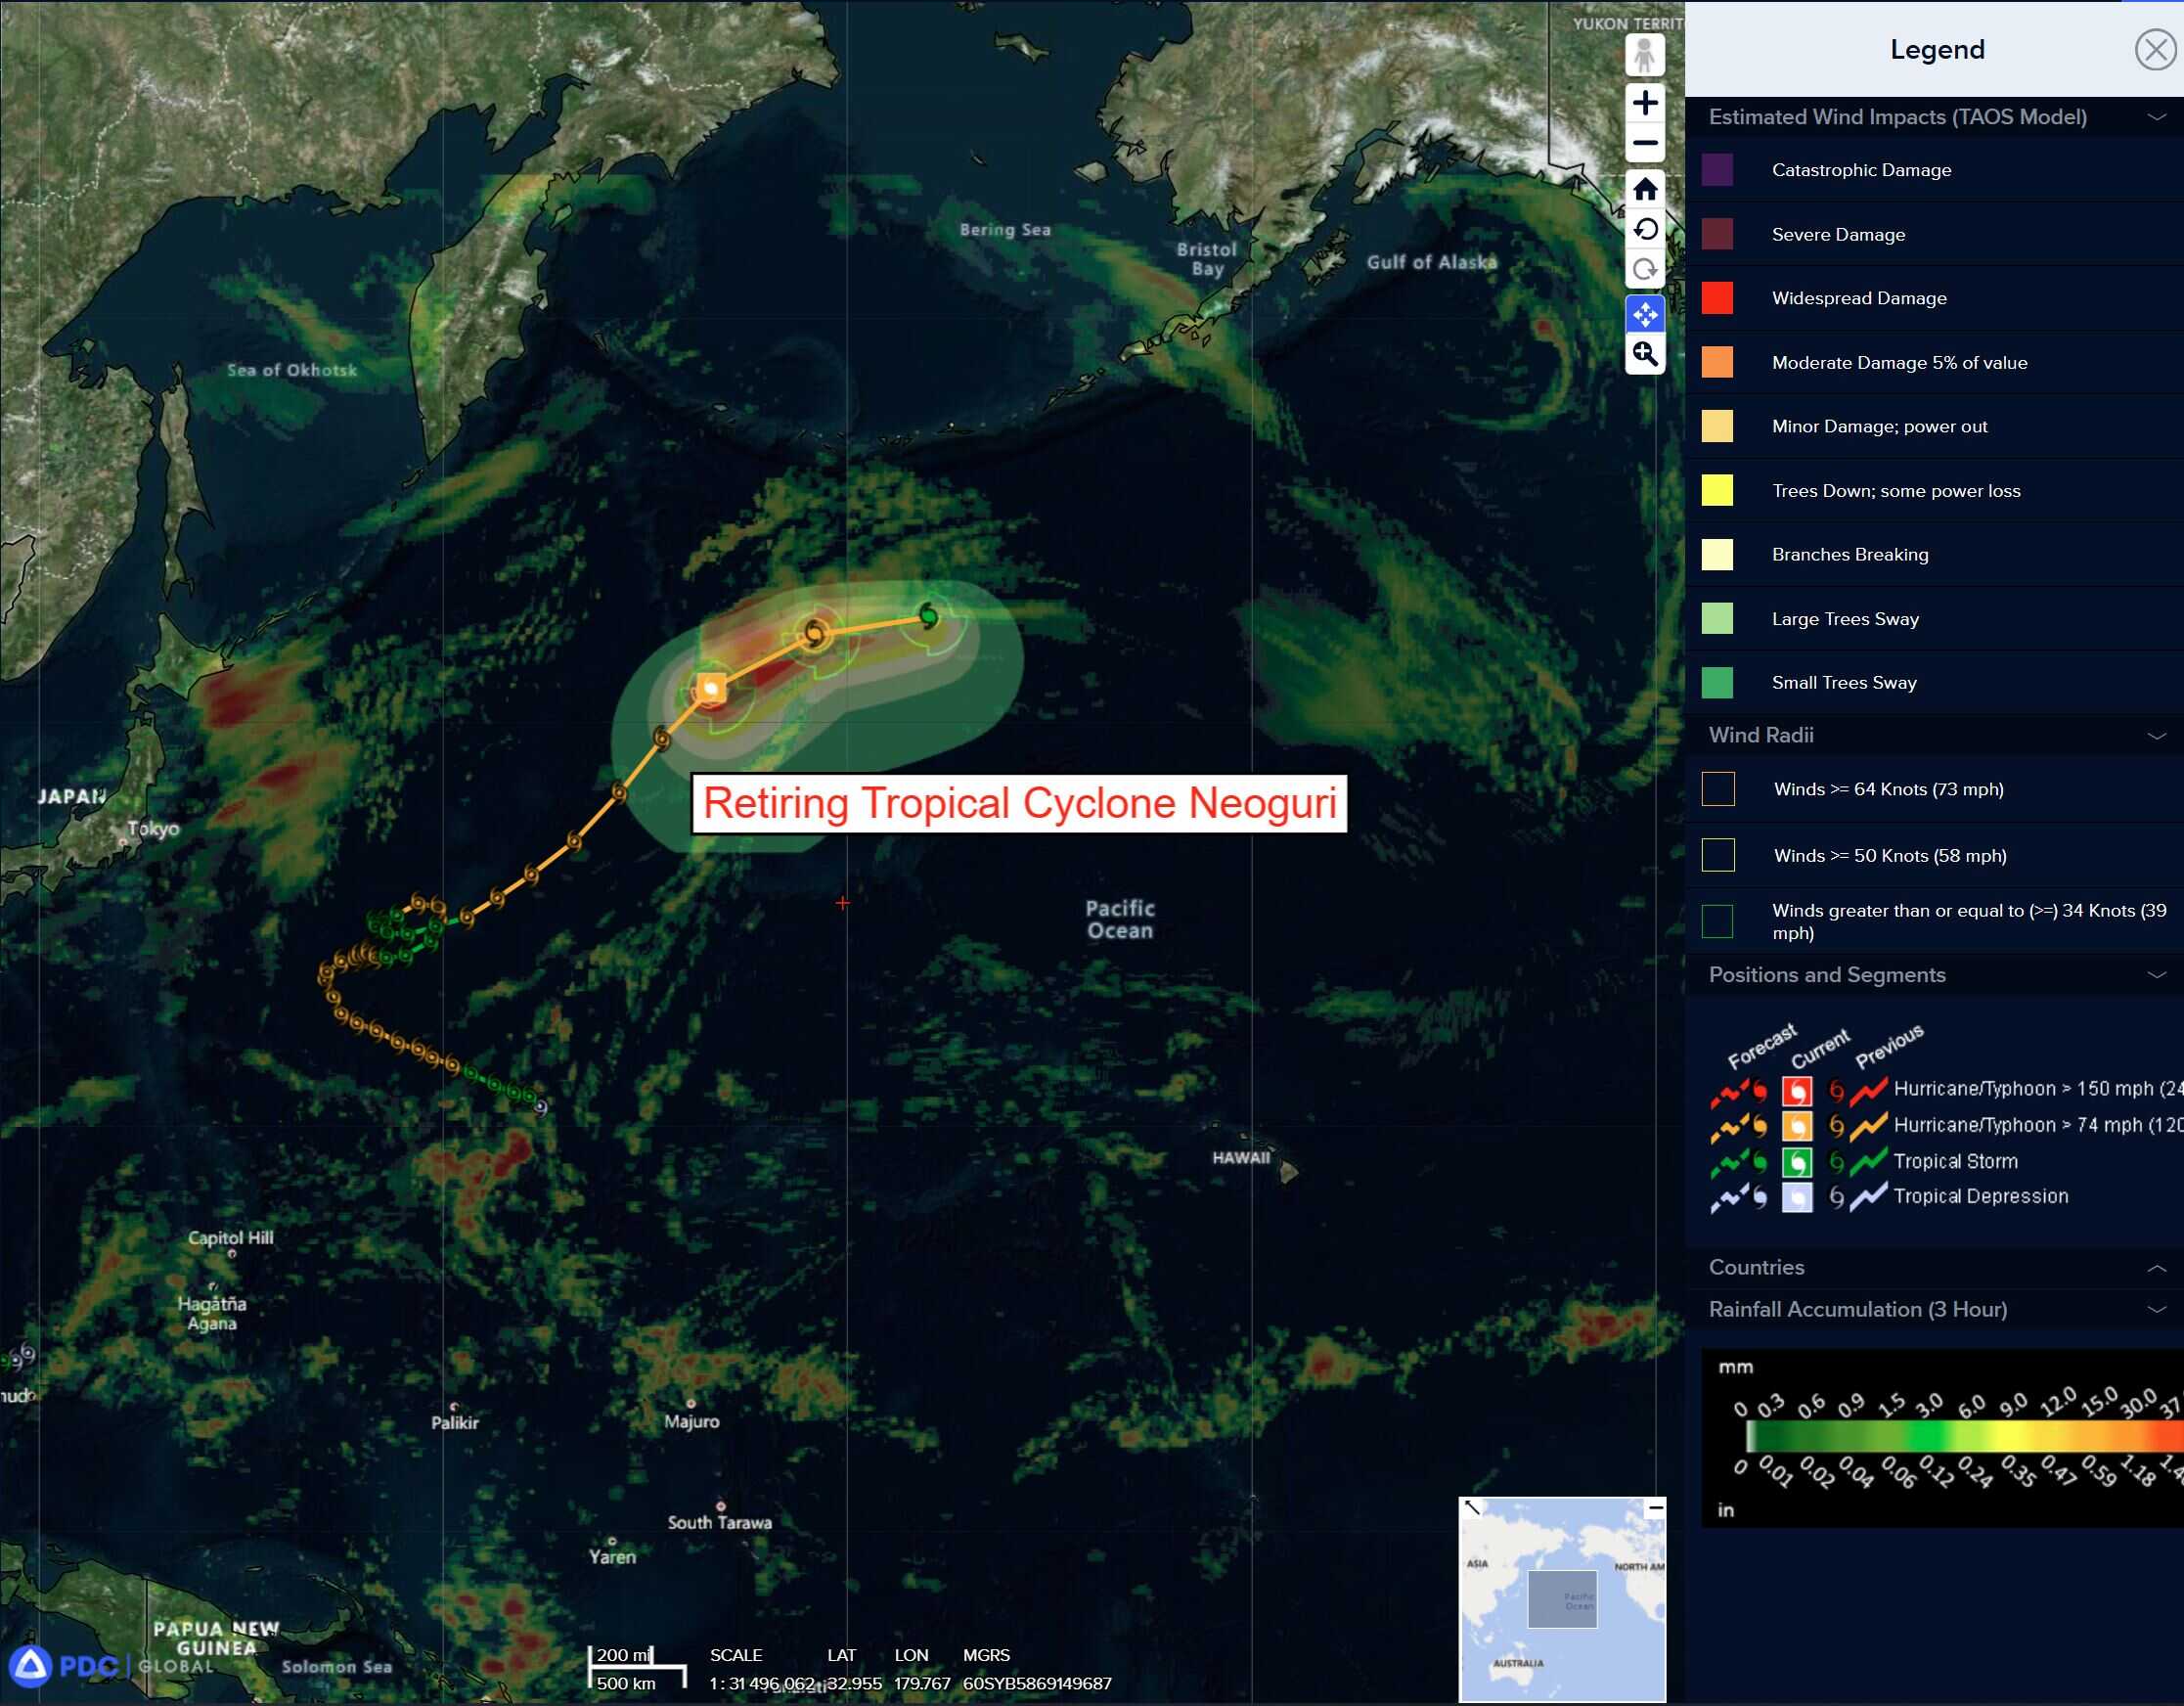Expand the Countries legend section
The height and width of the screenshot is (1706, 2184).
point(2156,1268)
